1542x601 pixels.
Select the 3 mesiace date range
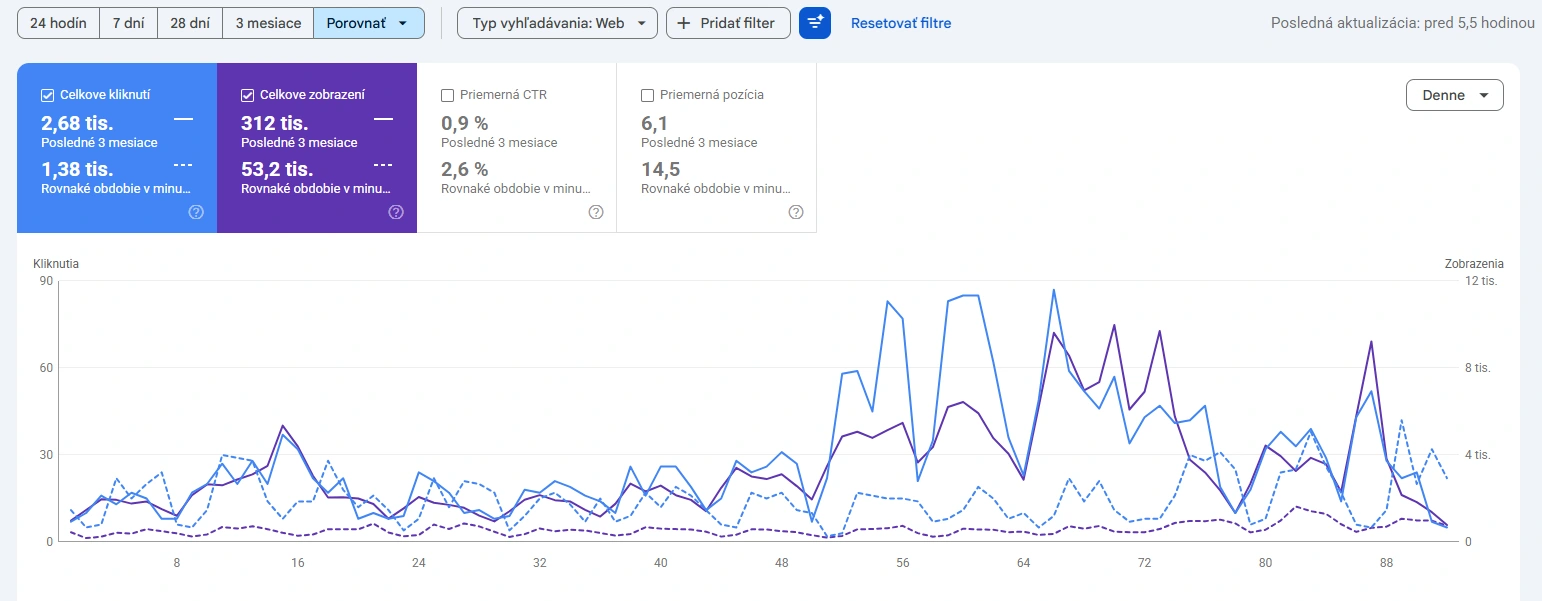[x=268, y=23]
